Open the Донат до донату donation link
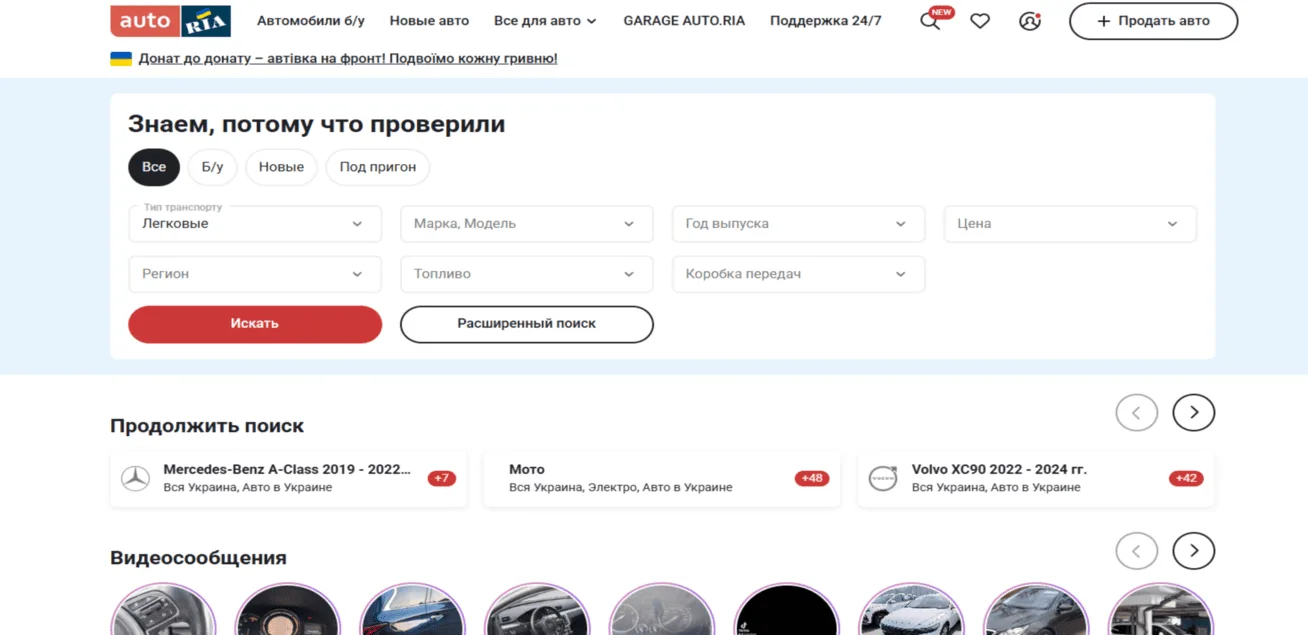This screenshot has height=635, width=1308. tap(348, 59)
